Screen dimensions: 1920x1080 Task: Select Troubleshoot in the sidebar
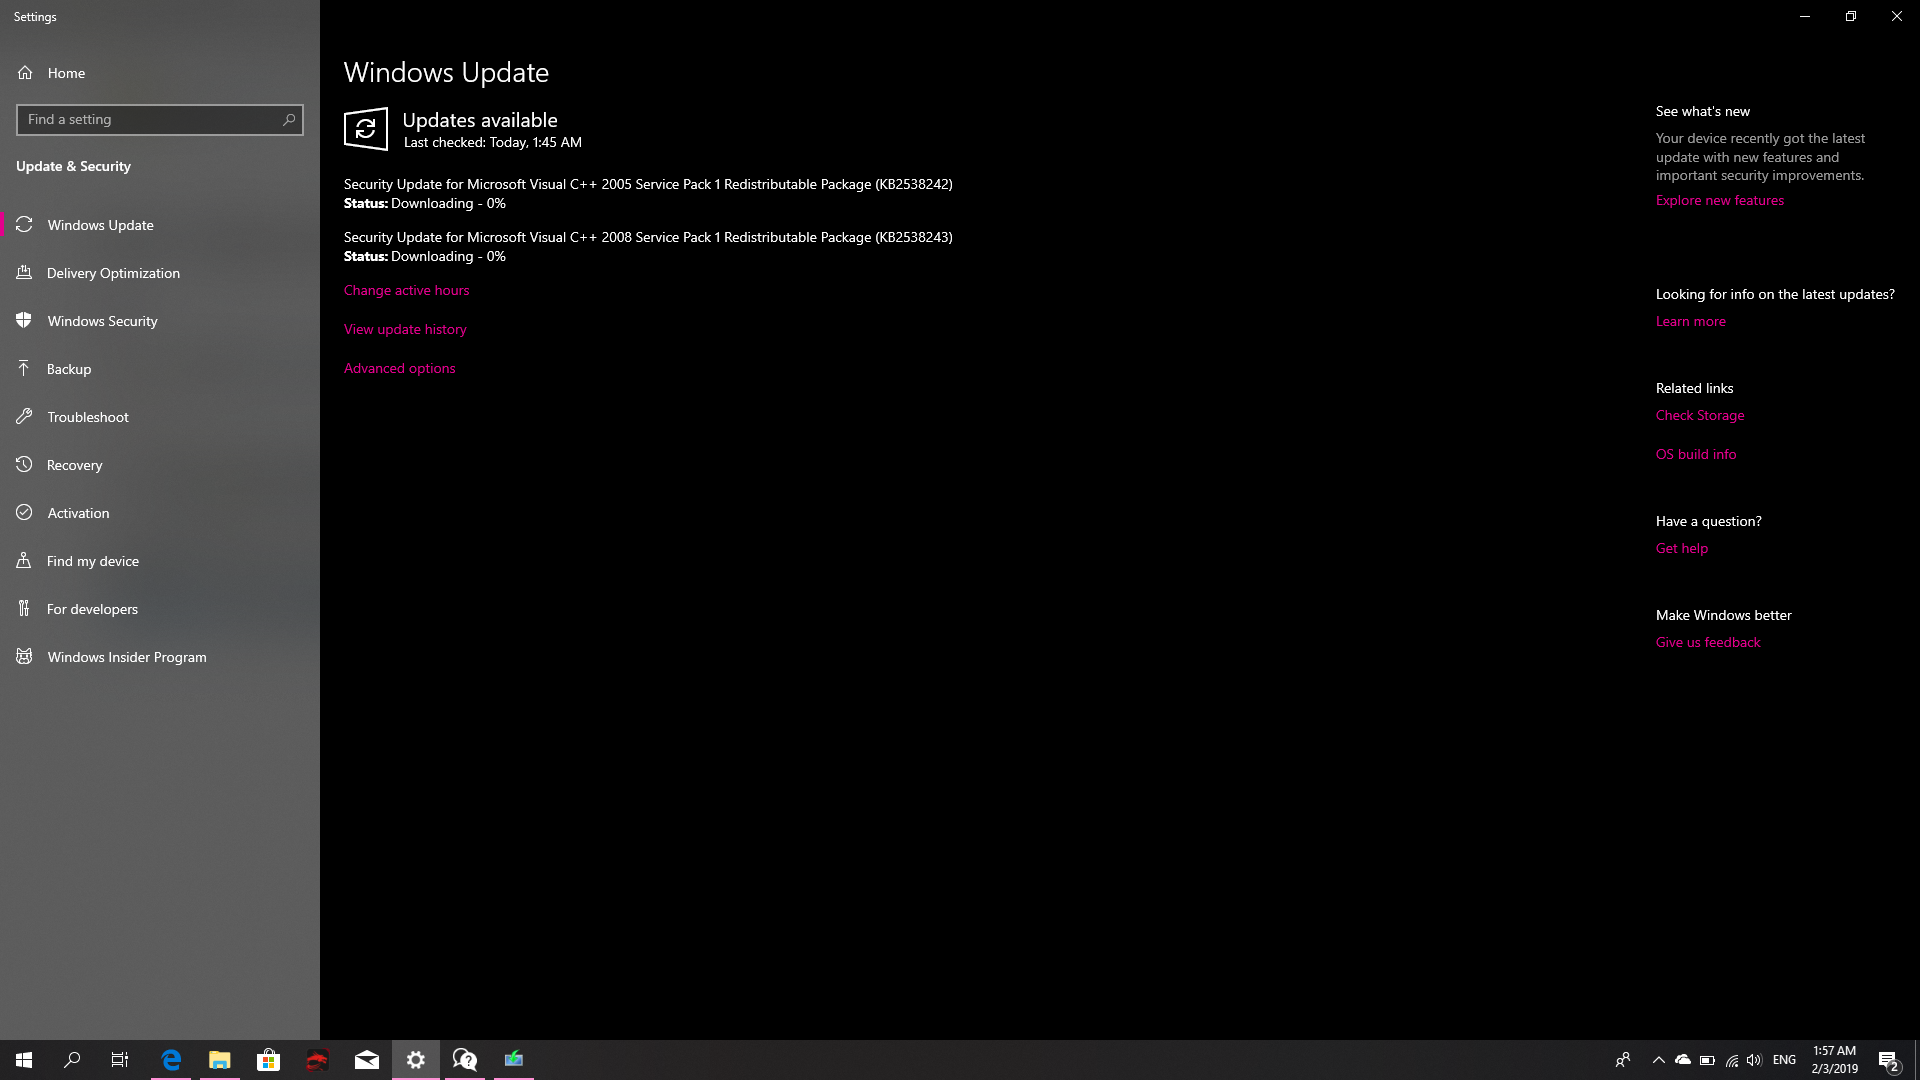point(160,417)
